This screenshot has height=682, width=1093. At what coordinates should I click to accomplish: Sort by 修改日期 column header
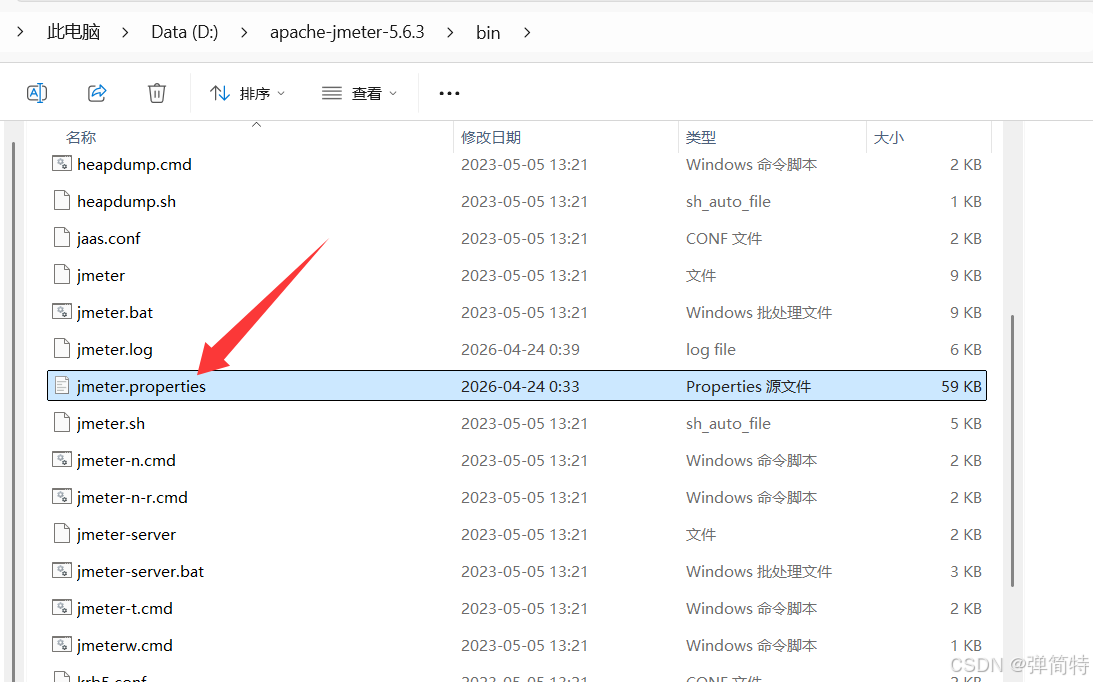(x=491, y=137)
